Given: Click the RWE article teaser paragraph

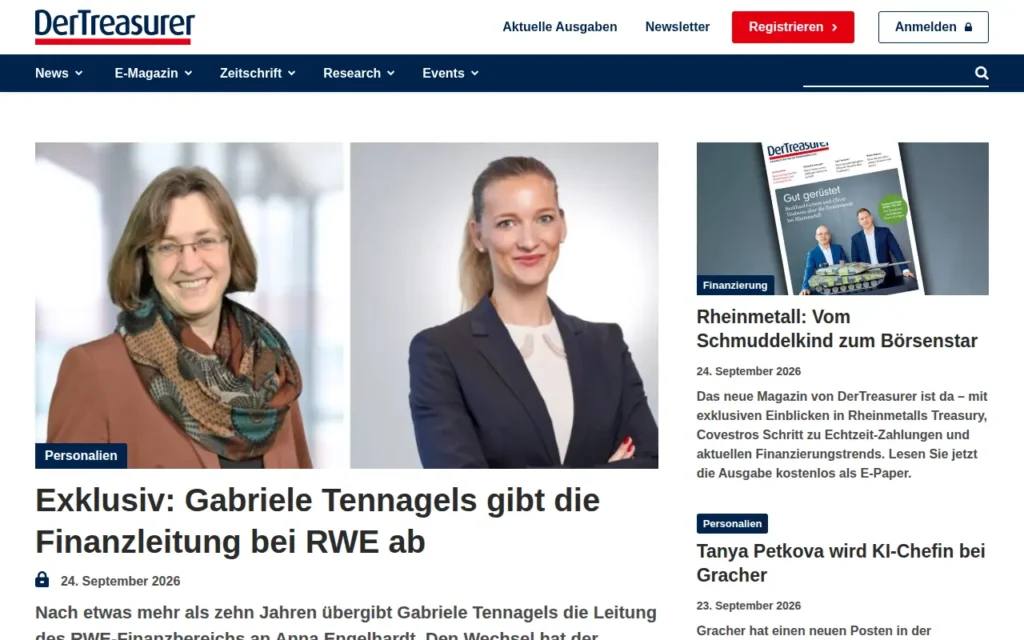Looking at the screenshot, I should pos(346,624).
